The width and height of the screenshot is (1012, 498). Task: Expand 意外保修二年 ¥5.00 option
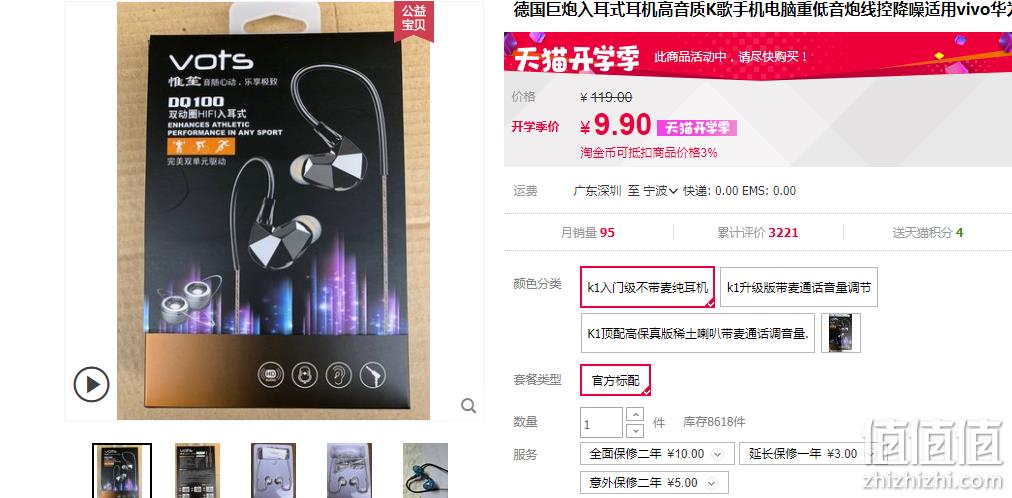pyautogui.click(x=654, y=483)
